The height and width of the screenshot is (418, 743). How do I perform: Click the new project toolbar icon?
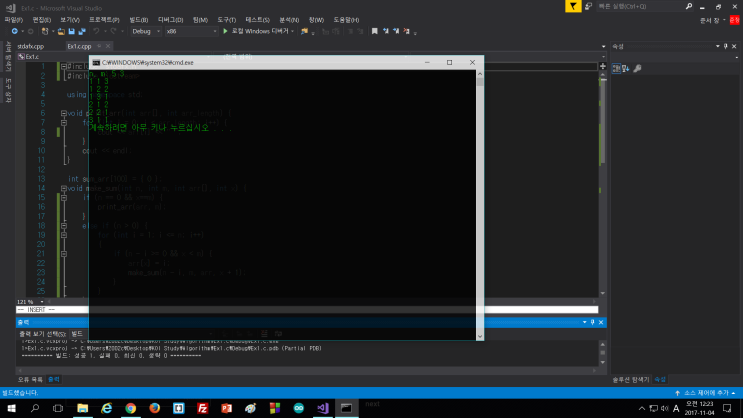click(x=45, y=31)
